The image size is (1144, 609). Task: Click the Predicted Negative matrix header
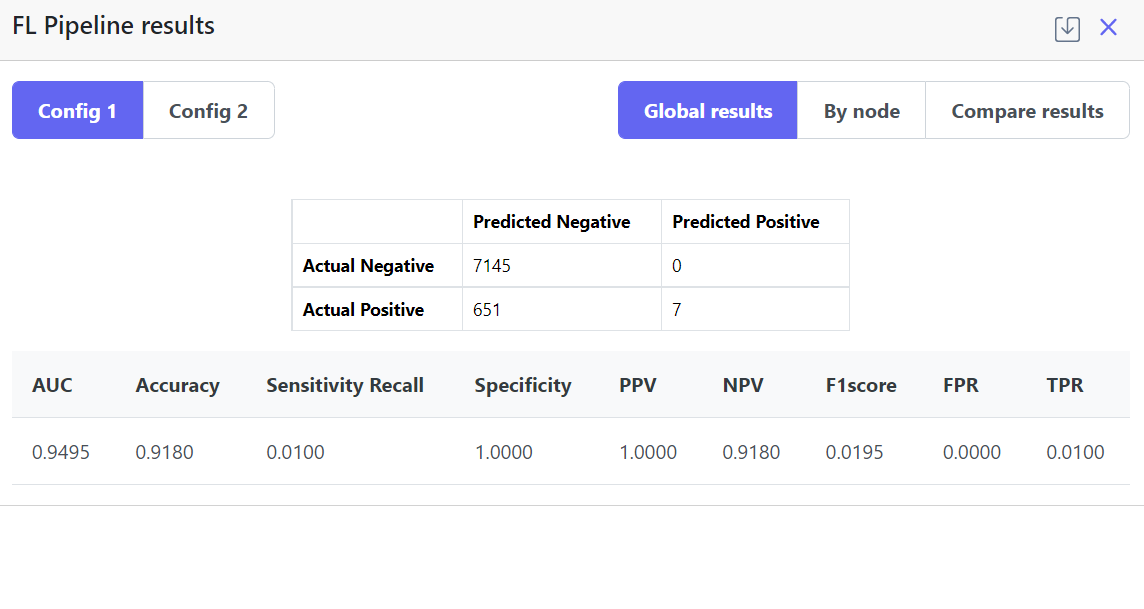(551, 222)
